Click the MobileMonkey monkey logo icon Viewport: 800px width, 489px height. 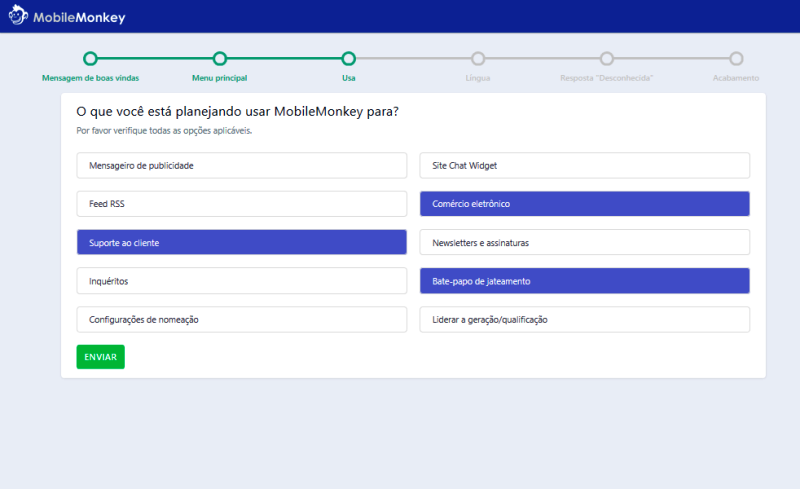coord(18,15)
